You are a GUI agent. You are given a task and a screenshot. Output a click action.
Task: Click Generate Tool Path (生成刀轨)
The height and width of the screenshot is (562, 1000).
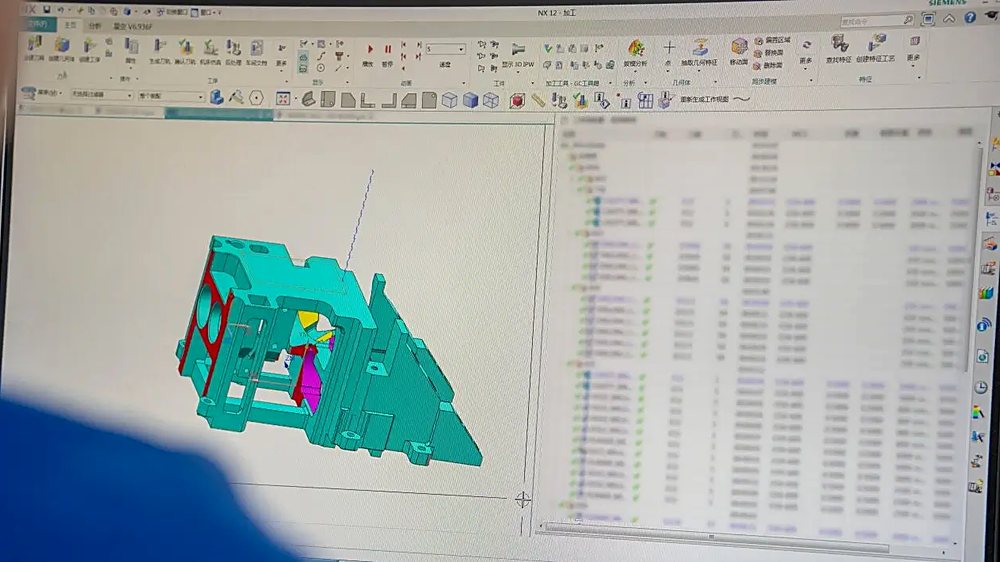click(159, 51)
